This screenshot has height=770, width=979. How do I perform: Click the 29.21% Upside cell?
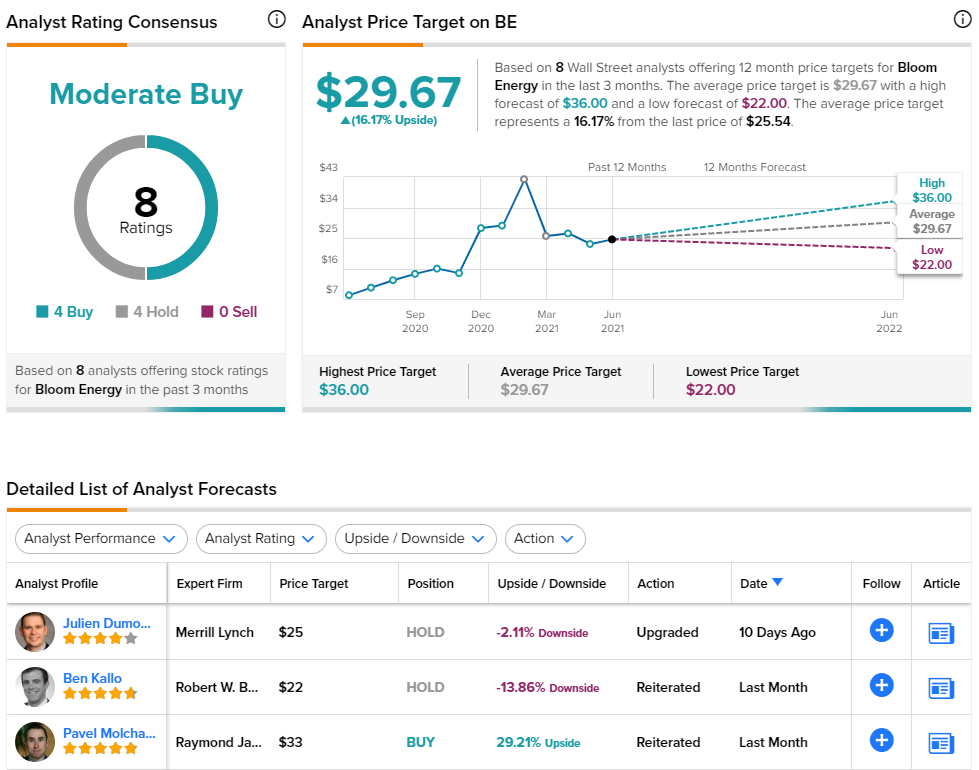click(x=538, y=742)
